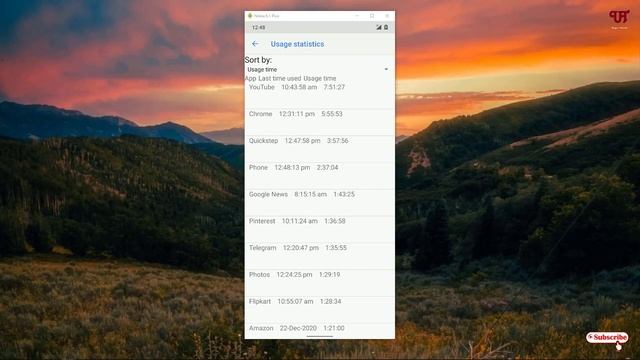The image size is (640, 360).
Task: Minimize the emulator window
Action: (x=357, y=16)
